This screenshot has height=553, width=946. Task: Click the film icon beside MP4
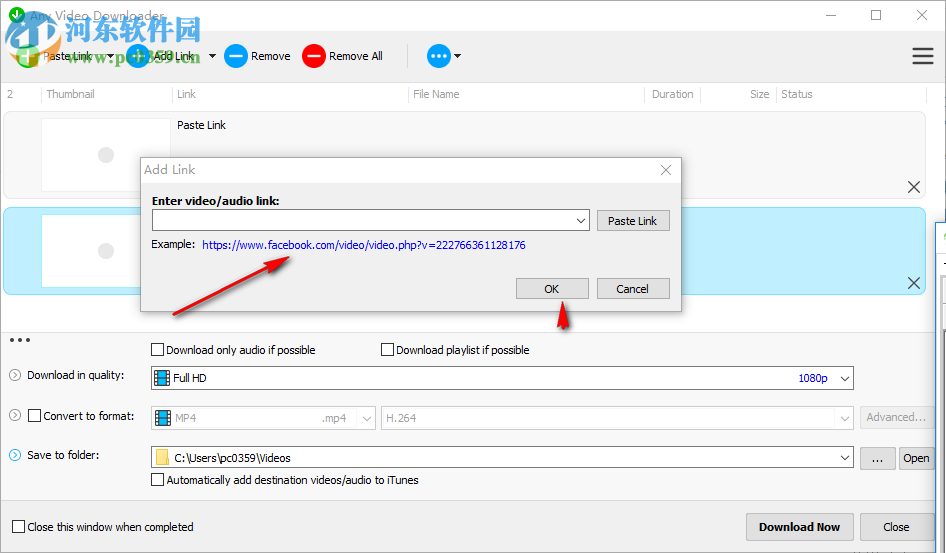coord(163,418)
